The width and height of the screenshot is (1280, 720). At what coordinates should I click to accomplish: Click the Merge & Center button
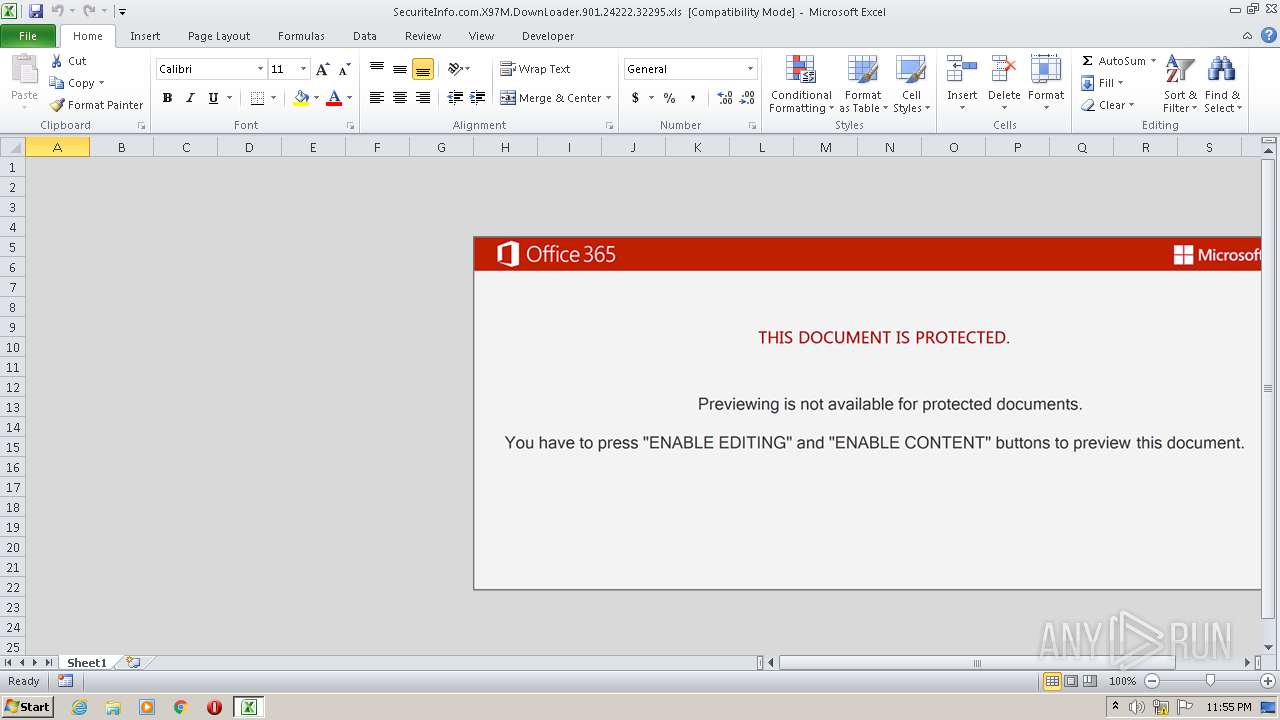[x=550, y=98]
